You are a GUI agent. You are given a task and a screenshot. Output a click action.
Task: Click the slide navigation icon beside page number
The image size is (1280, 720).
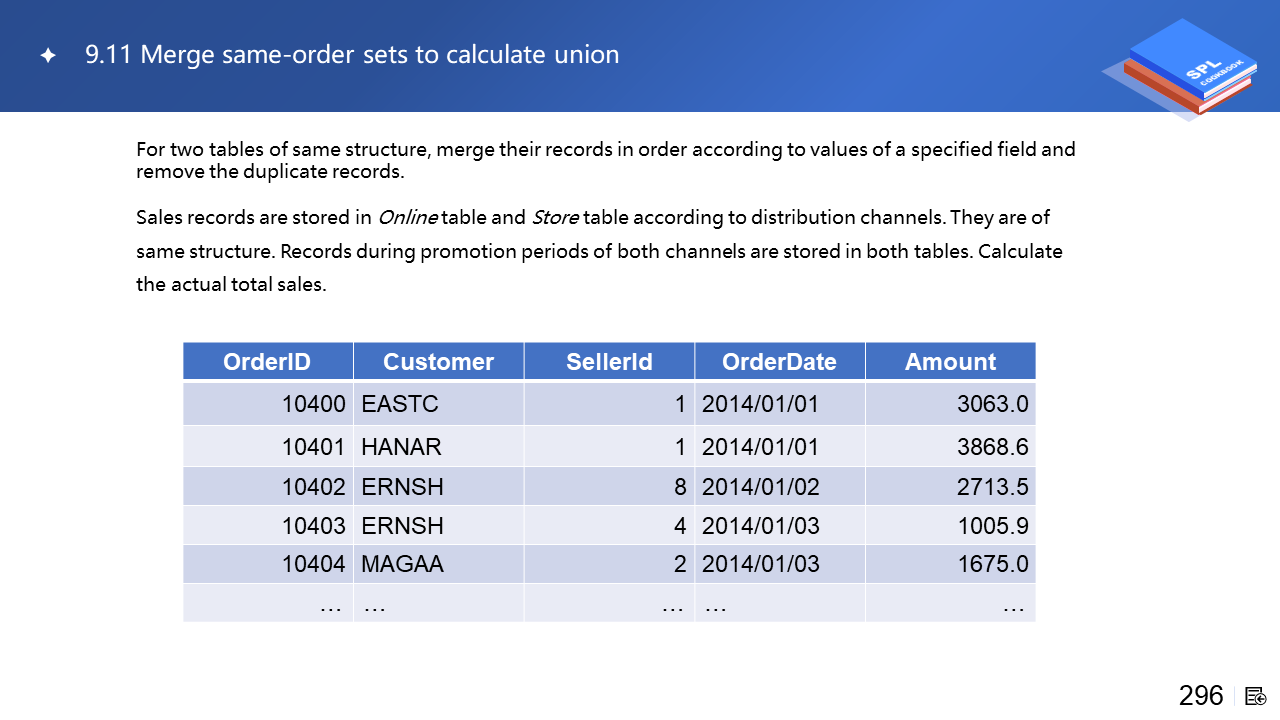(x=1256, y=696)
